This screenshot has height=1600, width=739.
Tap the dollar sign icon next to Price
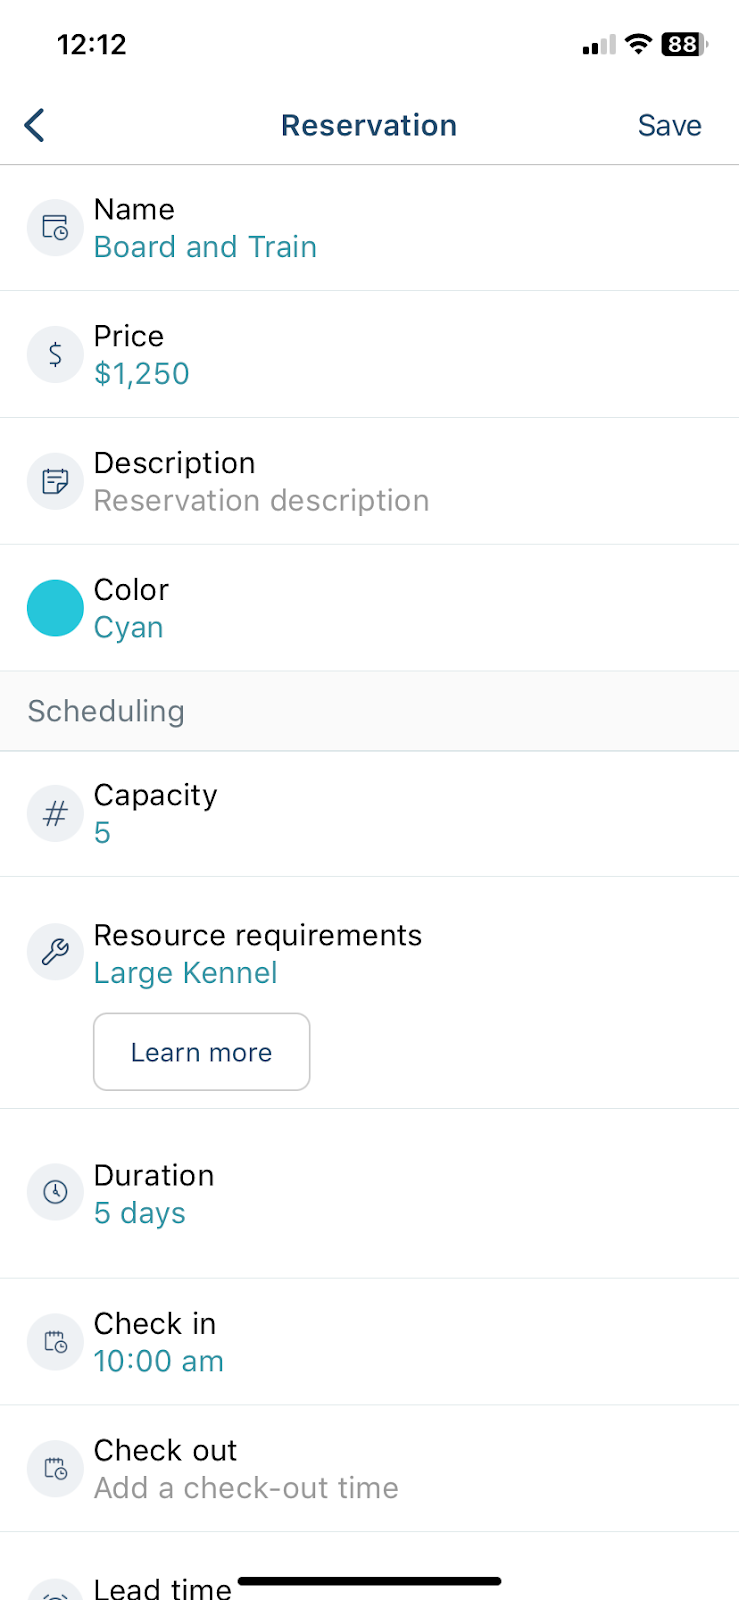coord(55,354)
